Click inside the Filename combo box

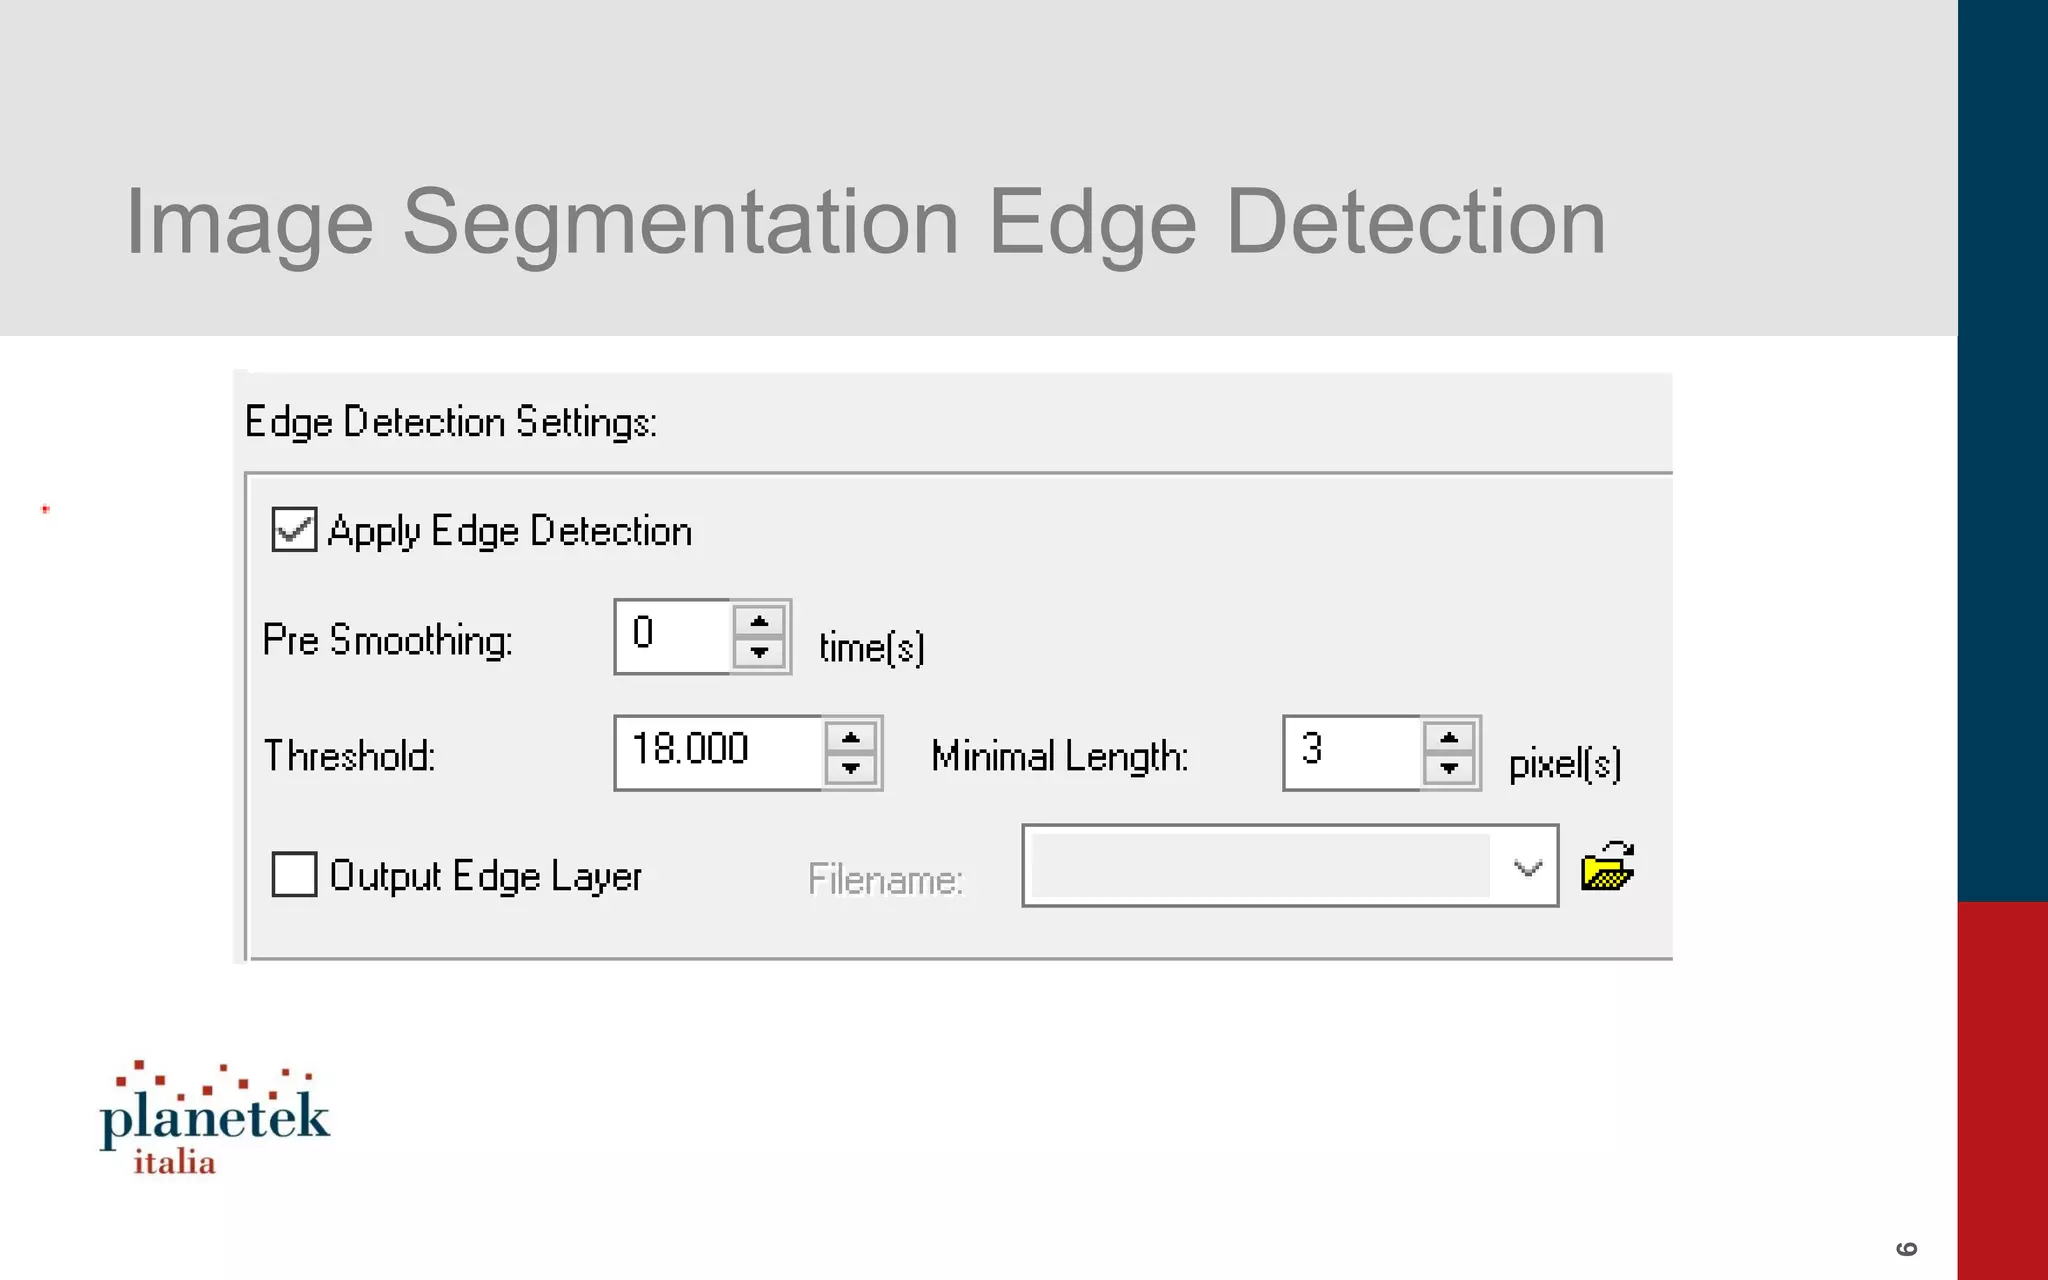1258,867
